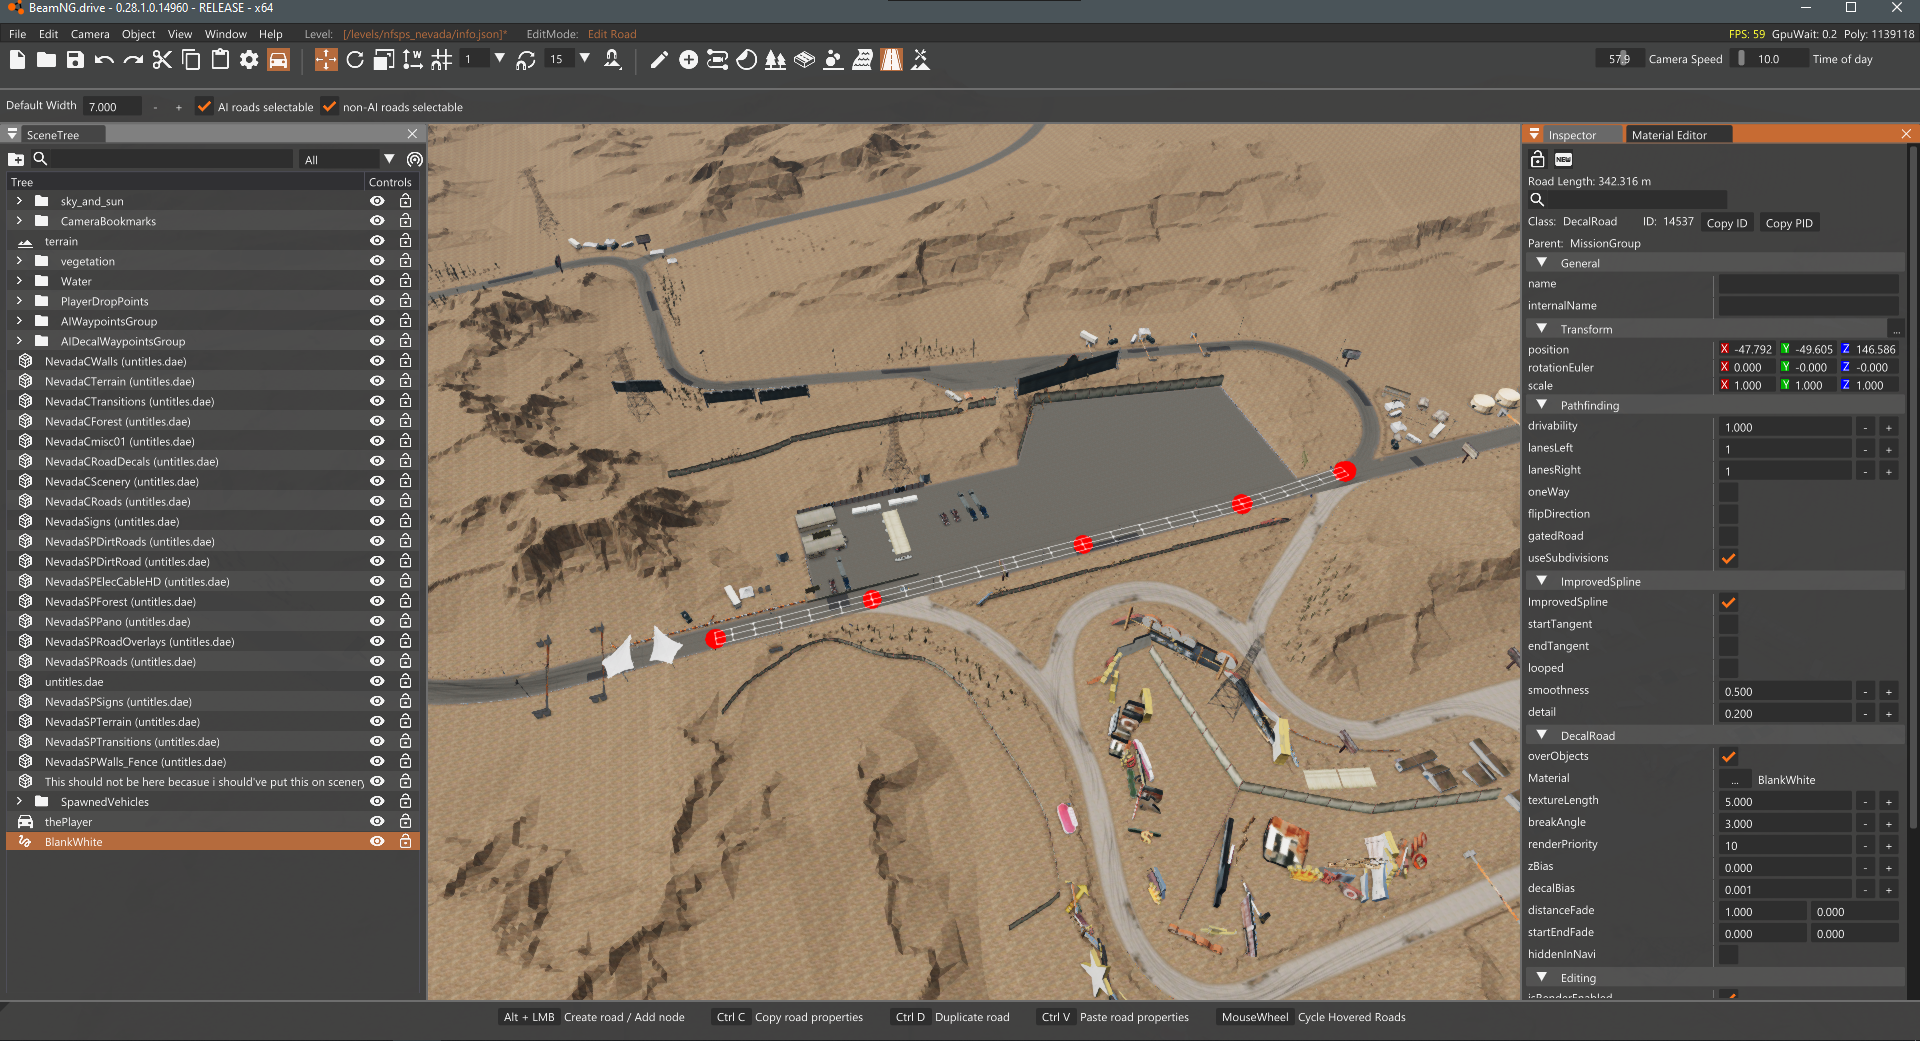Open the SceneTree filter 'All' dropdown
Image resolution: width=1920 pixels, height=1041 pixels.
[x=349, y=159]
